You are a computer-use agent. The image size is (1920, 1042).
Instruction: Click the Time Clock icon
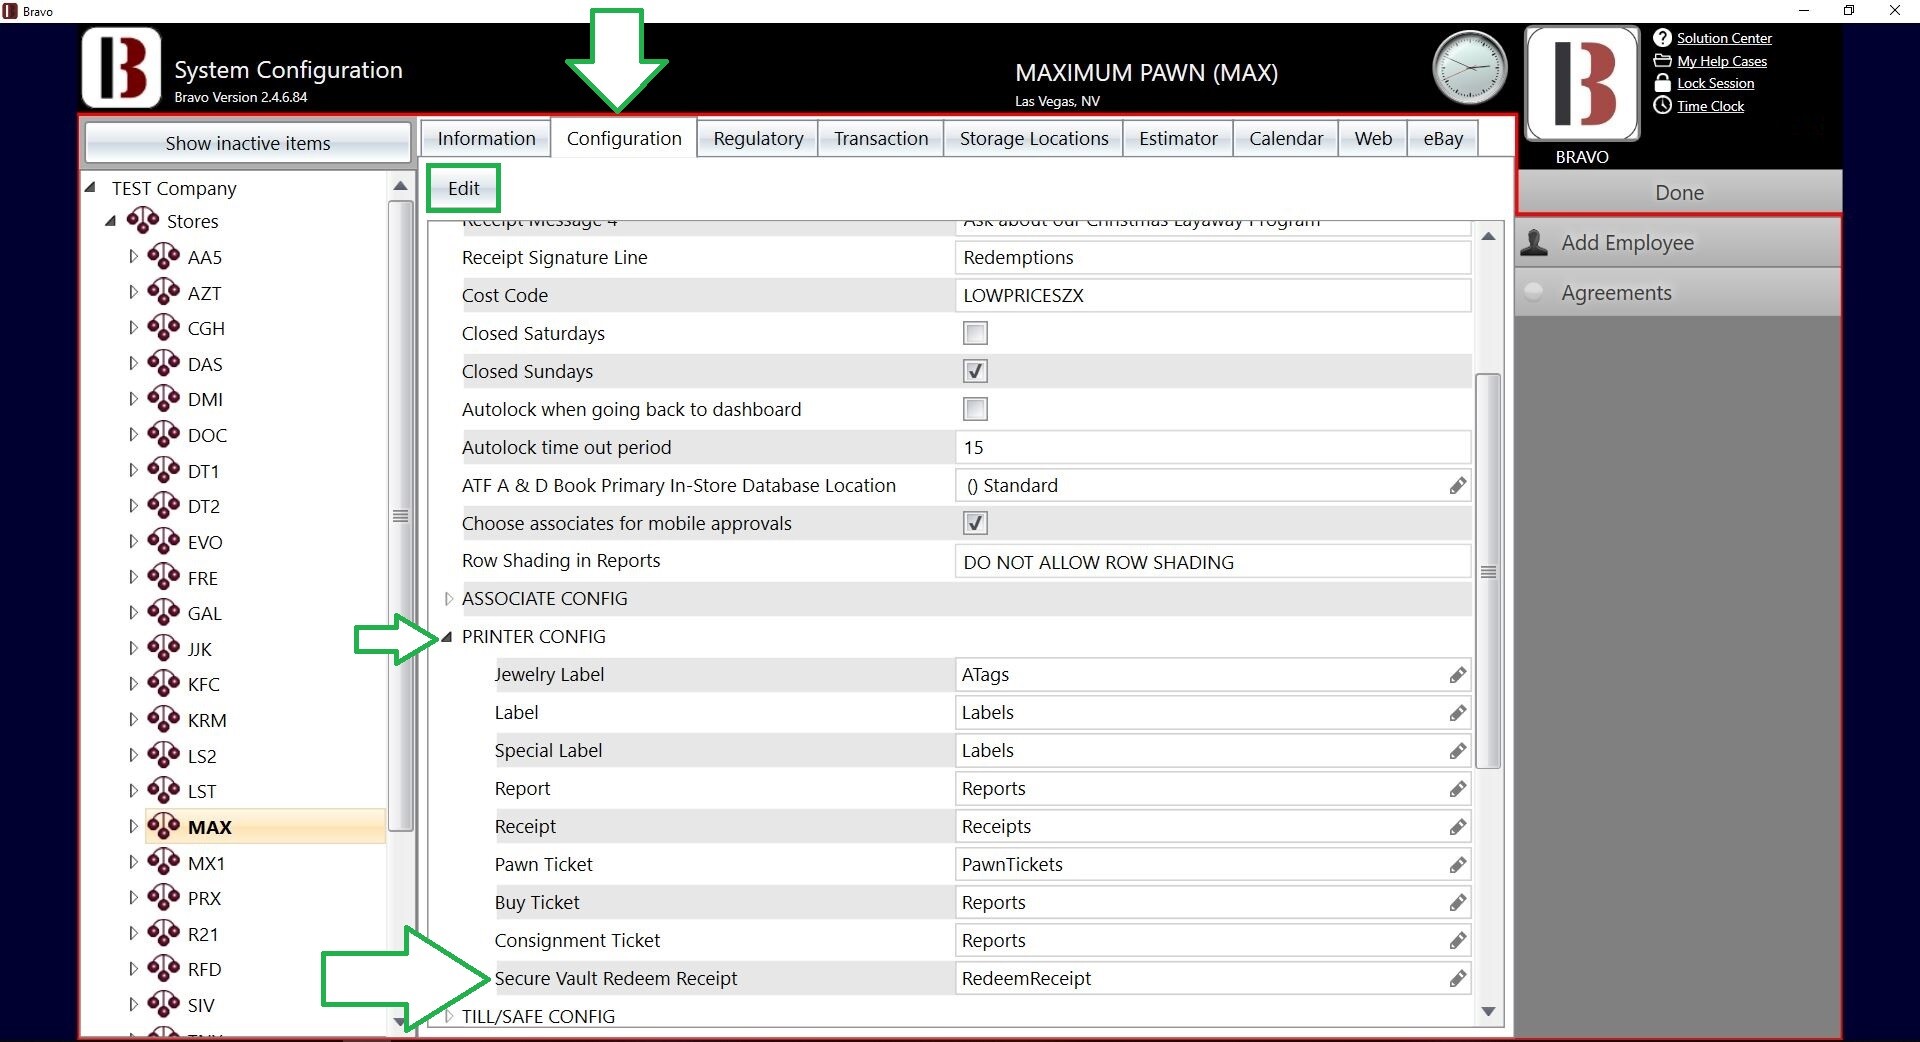coord(1662,105)
